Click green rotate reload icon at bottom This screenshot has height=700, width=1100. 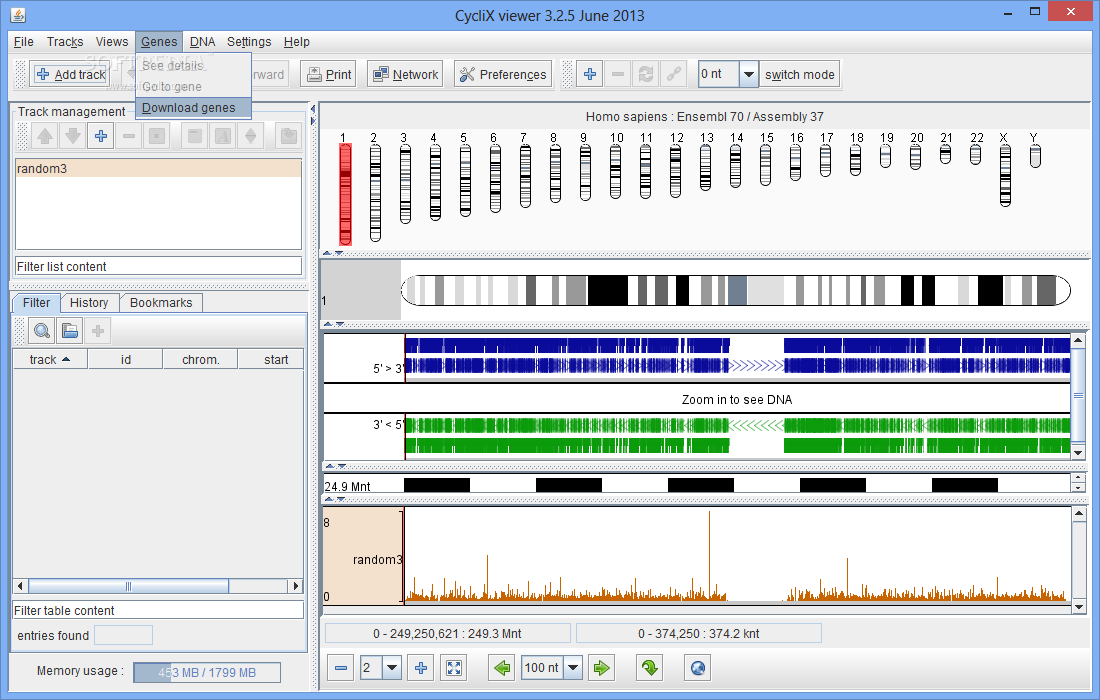(650, 668)
